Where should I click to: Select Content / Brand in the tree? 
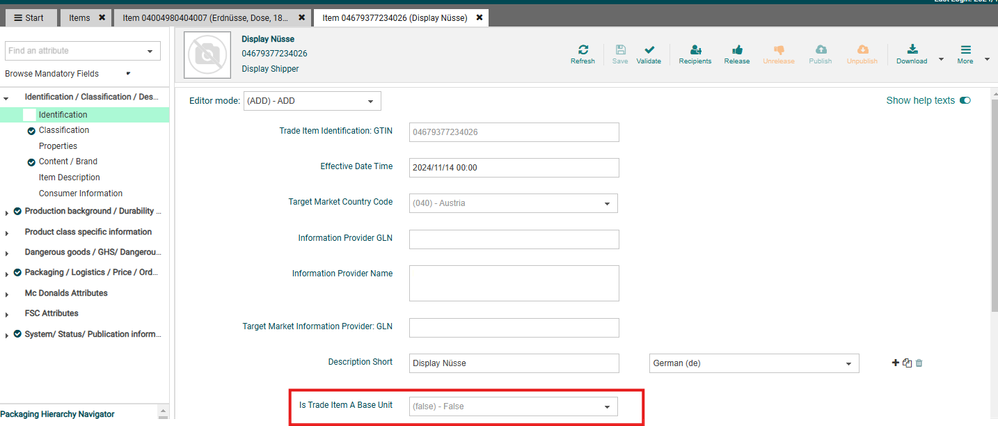point(68,162)
